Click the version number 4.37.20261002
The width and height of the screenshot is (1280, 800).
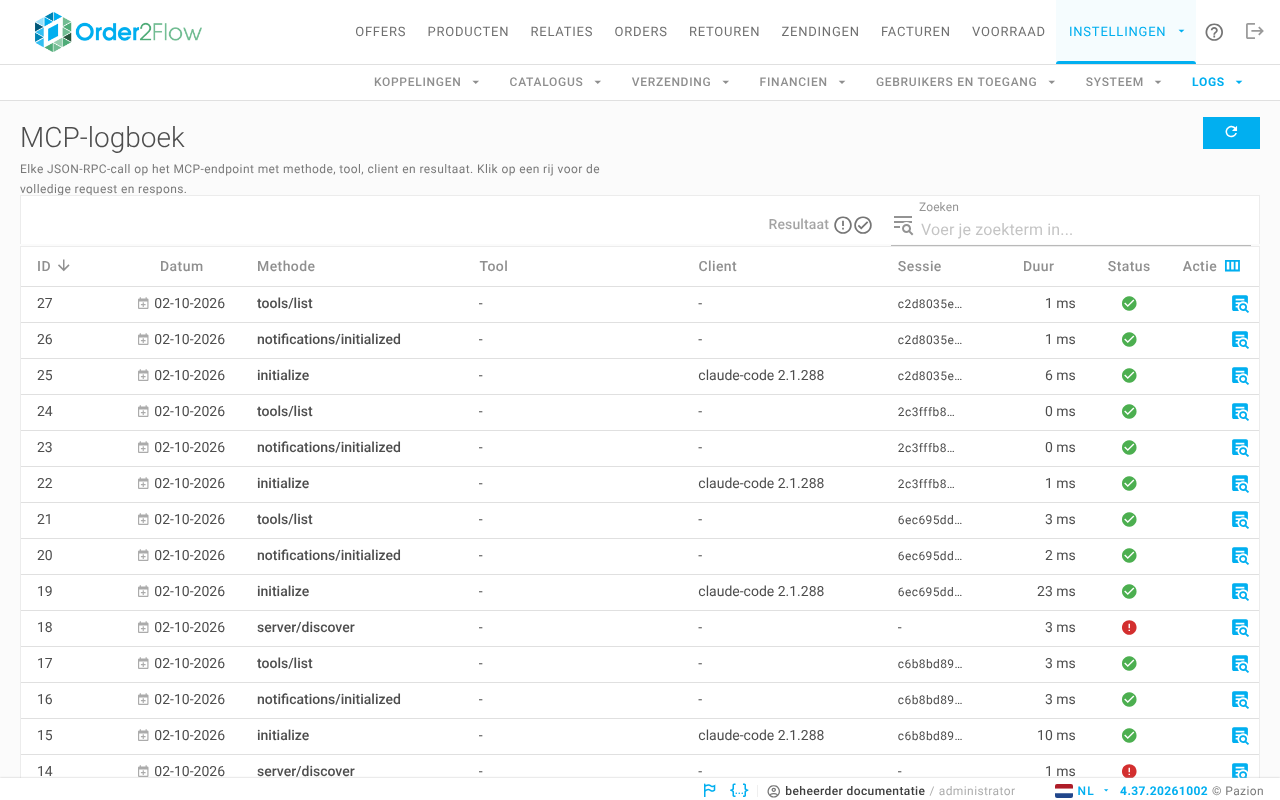click(1164, 791)
